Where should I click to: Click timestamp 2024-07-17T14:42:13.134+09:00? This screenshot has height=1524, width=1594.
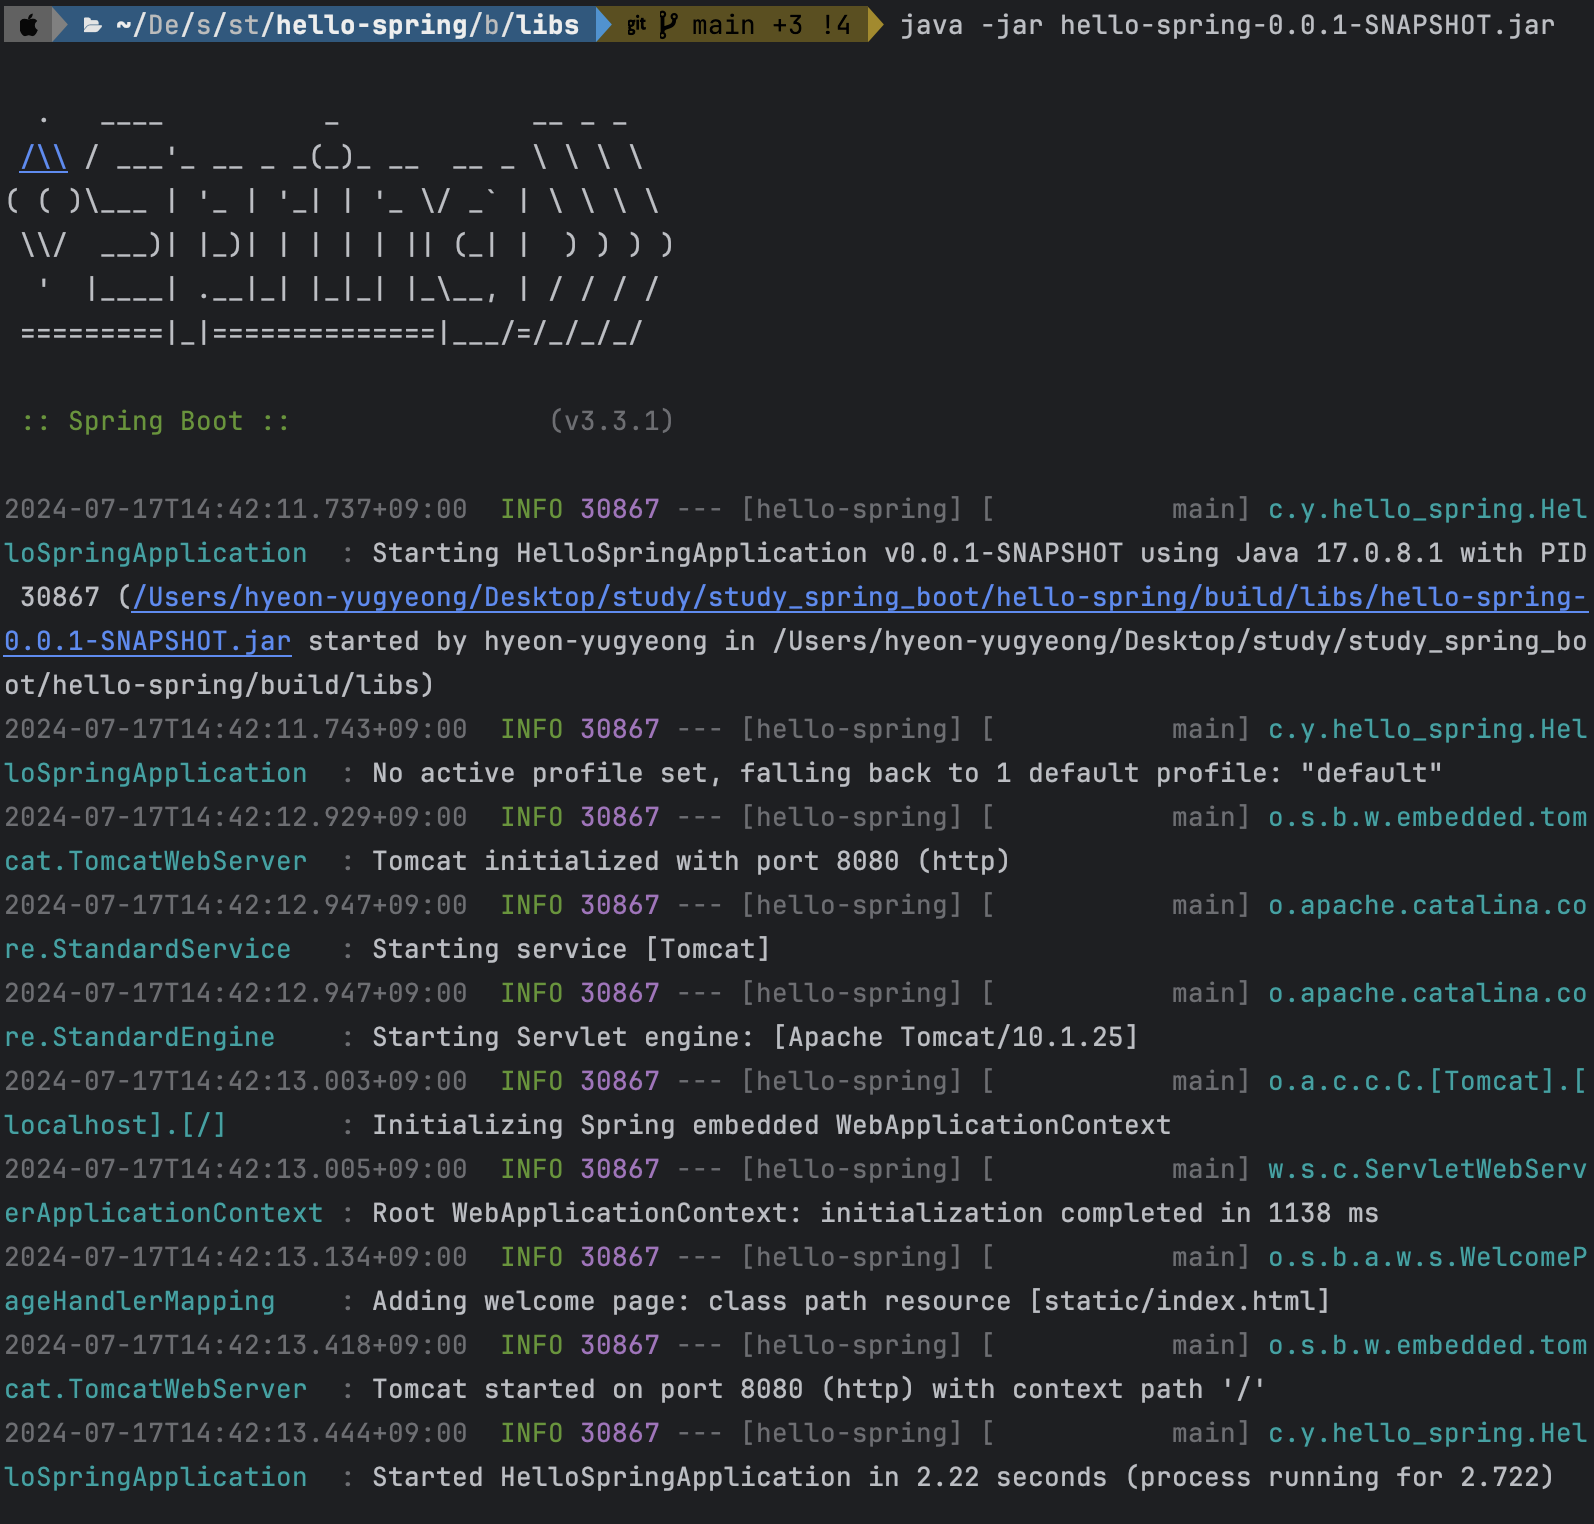pos(236,1257)
